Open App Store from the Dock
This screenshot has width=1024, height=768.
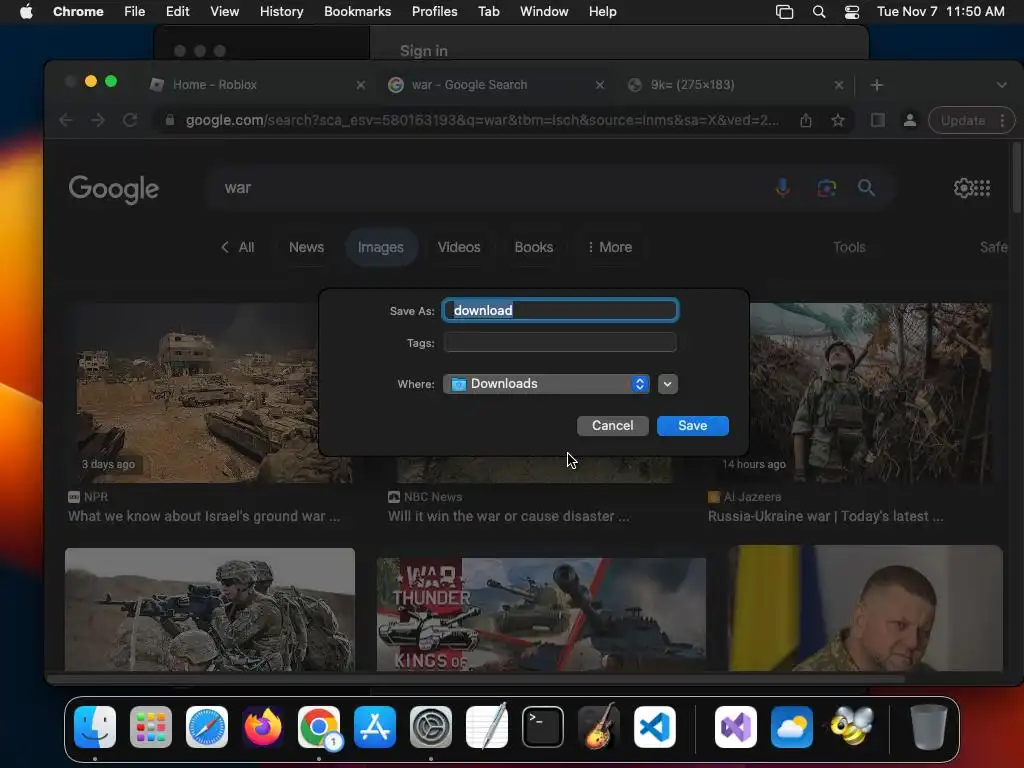(375, 727)
